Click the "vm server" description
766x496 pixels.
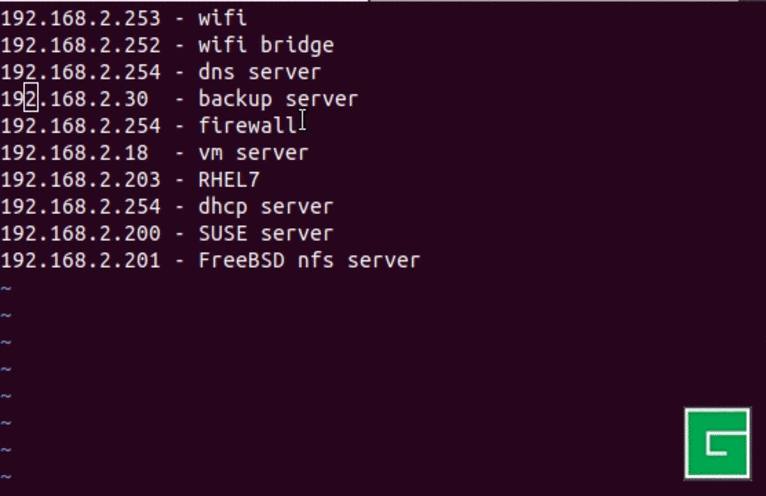tap(253, 153)
